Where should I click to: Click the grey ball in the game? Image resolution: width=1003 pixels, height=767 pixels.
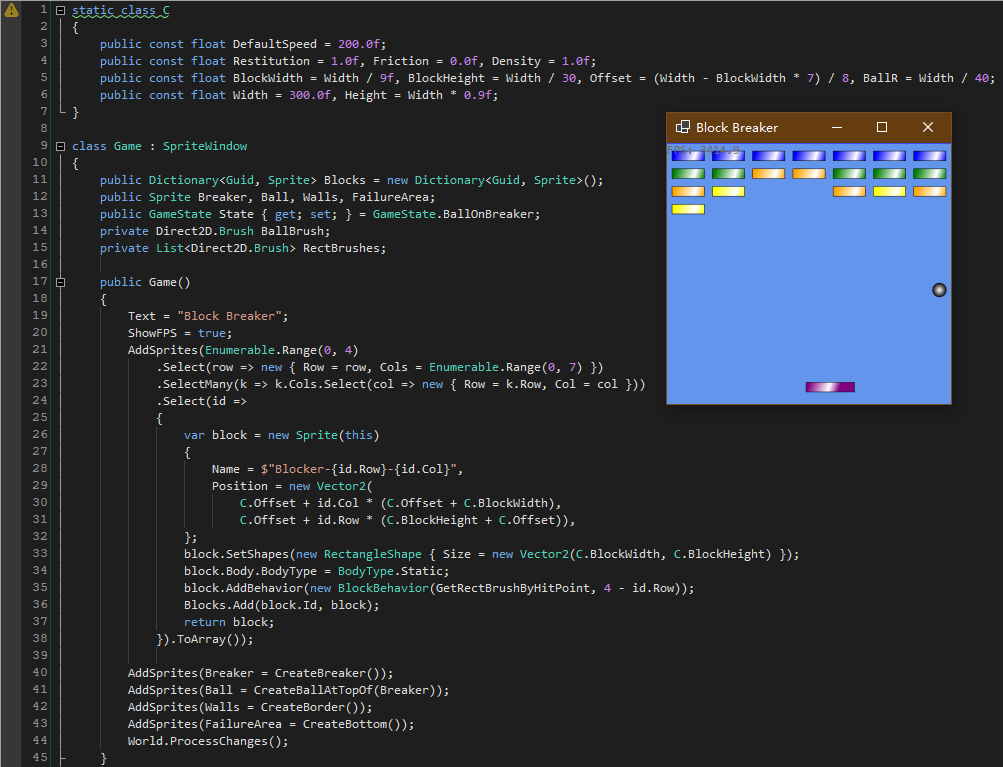pos(939,290)
